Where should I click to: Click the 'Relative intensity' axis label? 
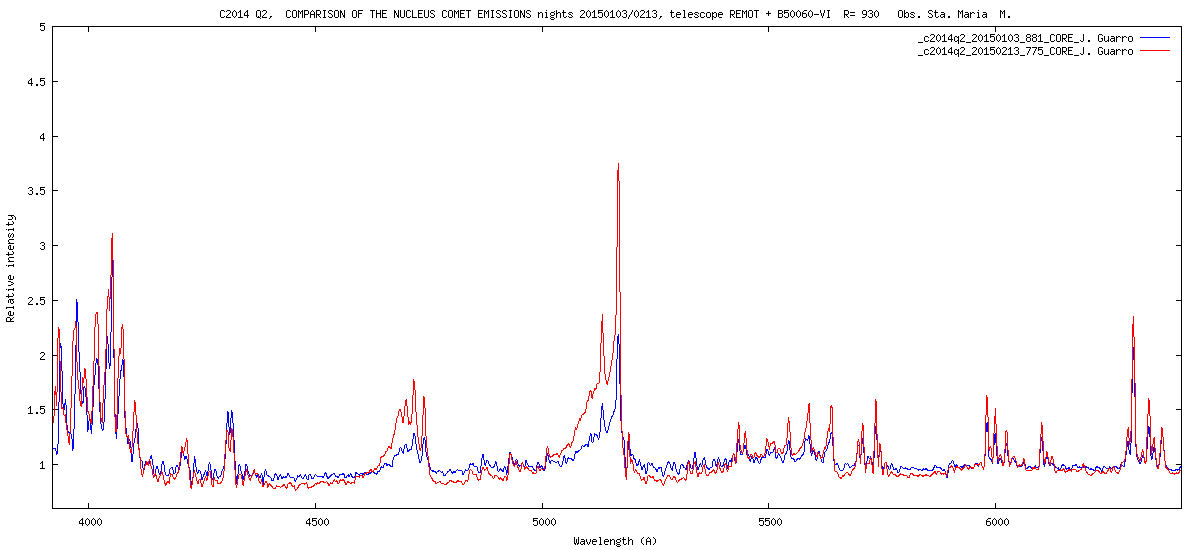point(11,267)
